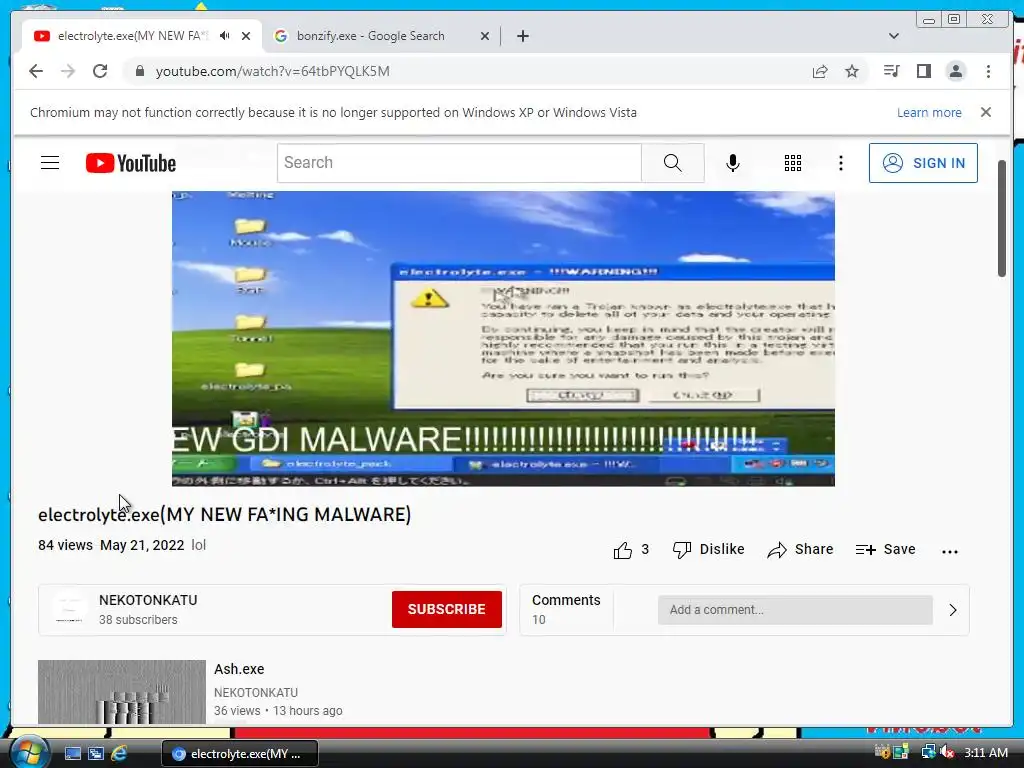
Task: Open the NEKOTONKATU channel avatar
Action: pyautogui.click(x=69, y=609)
